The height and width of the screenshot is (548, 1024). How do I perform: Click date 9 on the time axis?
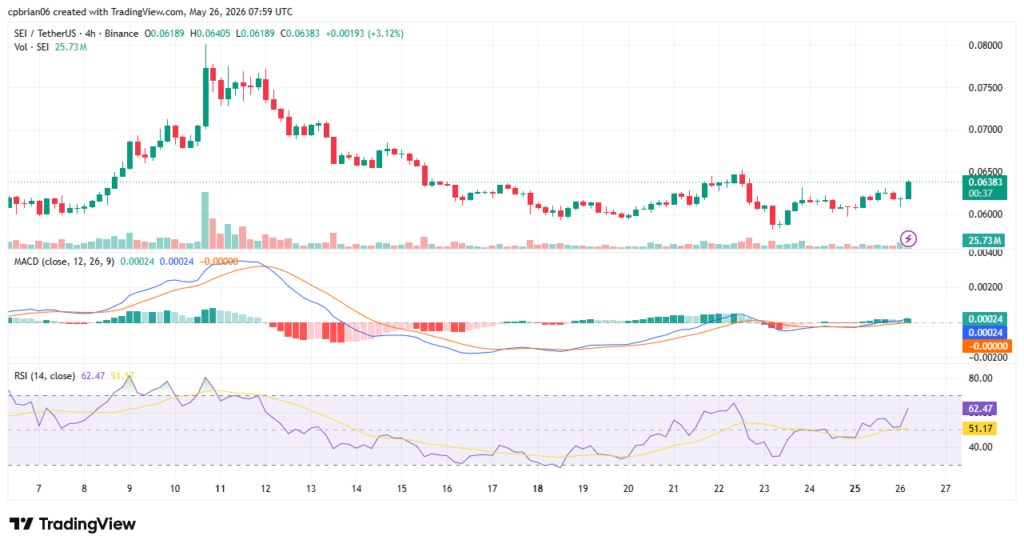coord(129,488)
